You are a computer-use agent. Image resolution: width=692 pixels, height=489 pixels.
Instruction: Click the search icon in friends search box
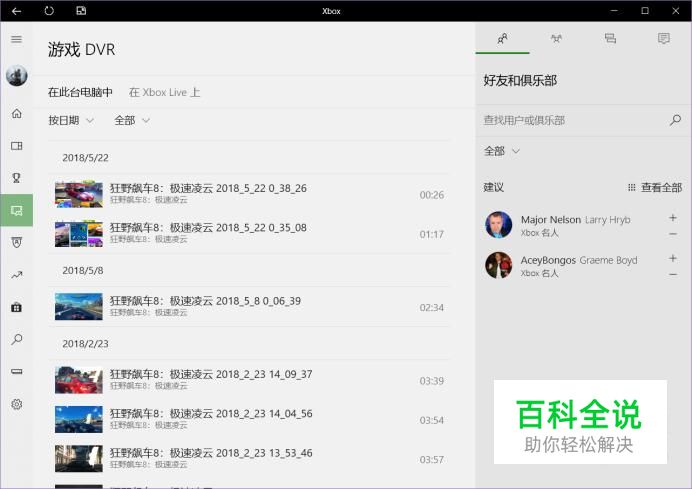(675, 120)
